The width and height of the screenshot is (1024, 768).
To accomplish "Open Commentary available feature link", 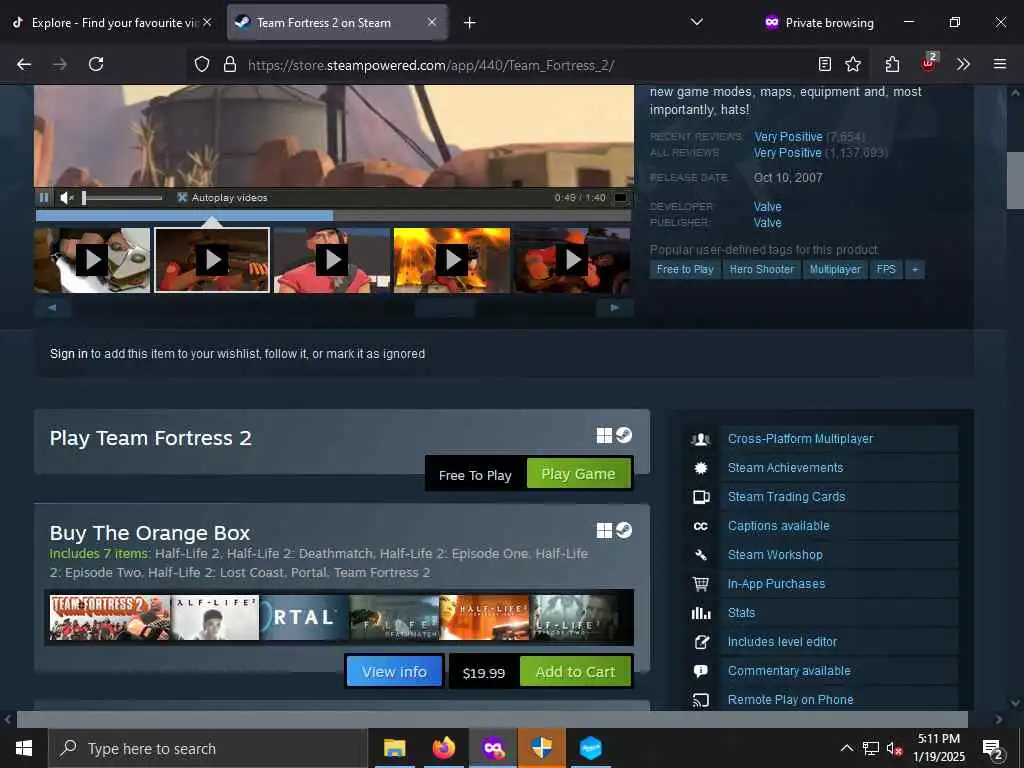I will (x=789, y=671).
